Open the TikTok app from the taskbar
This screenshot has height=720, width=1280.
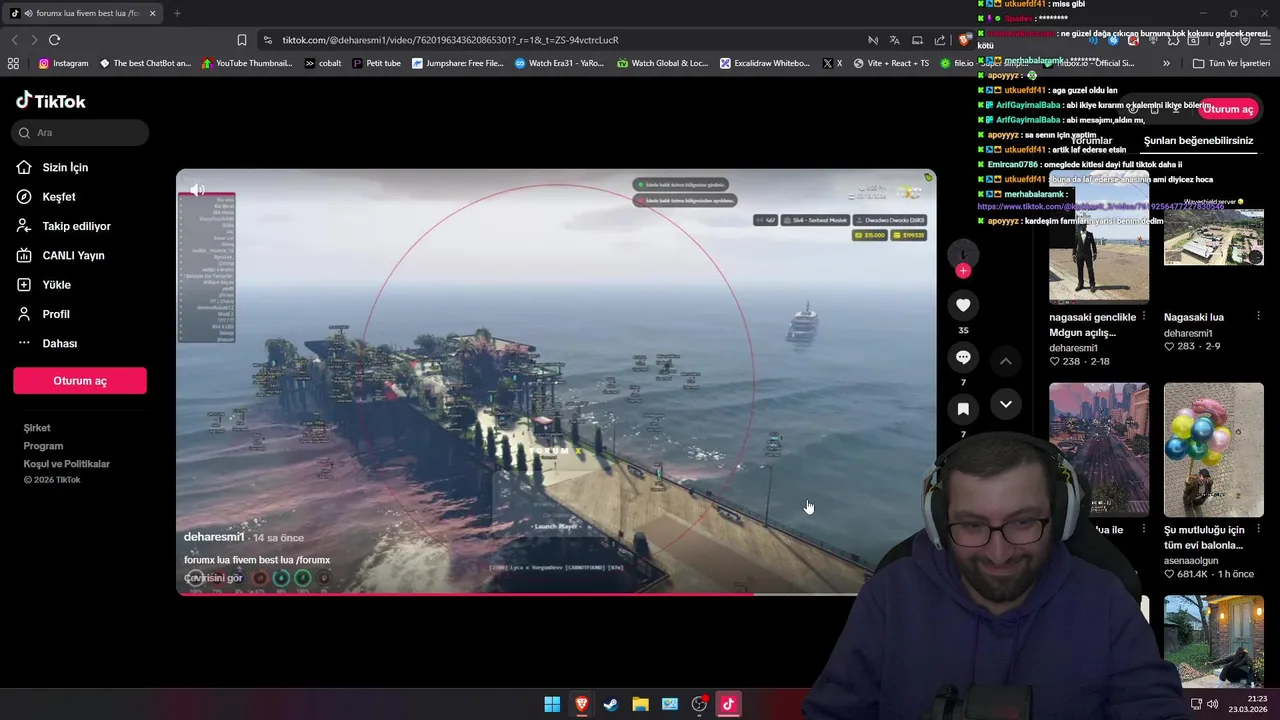click(x=728, y=704)
